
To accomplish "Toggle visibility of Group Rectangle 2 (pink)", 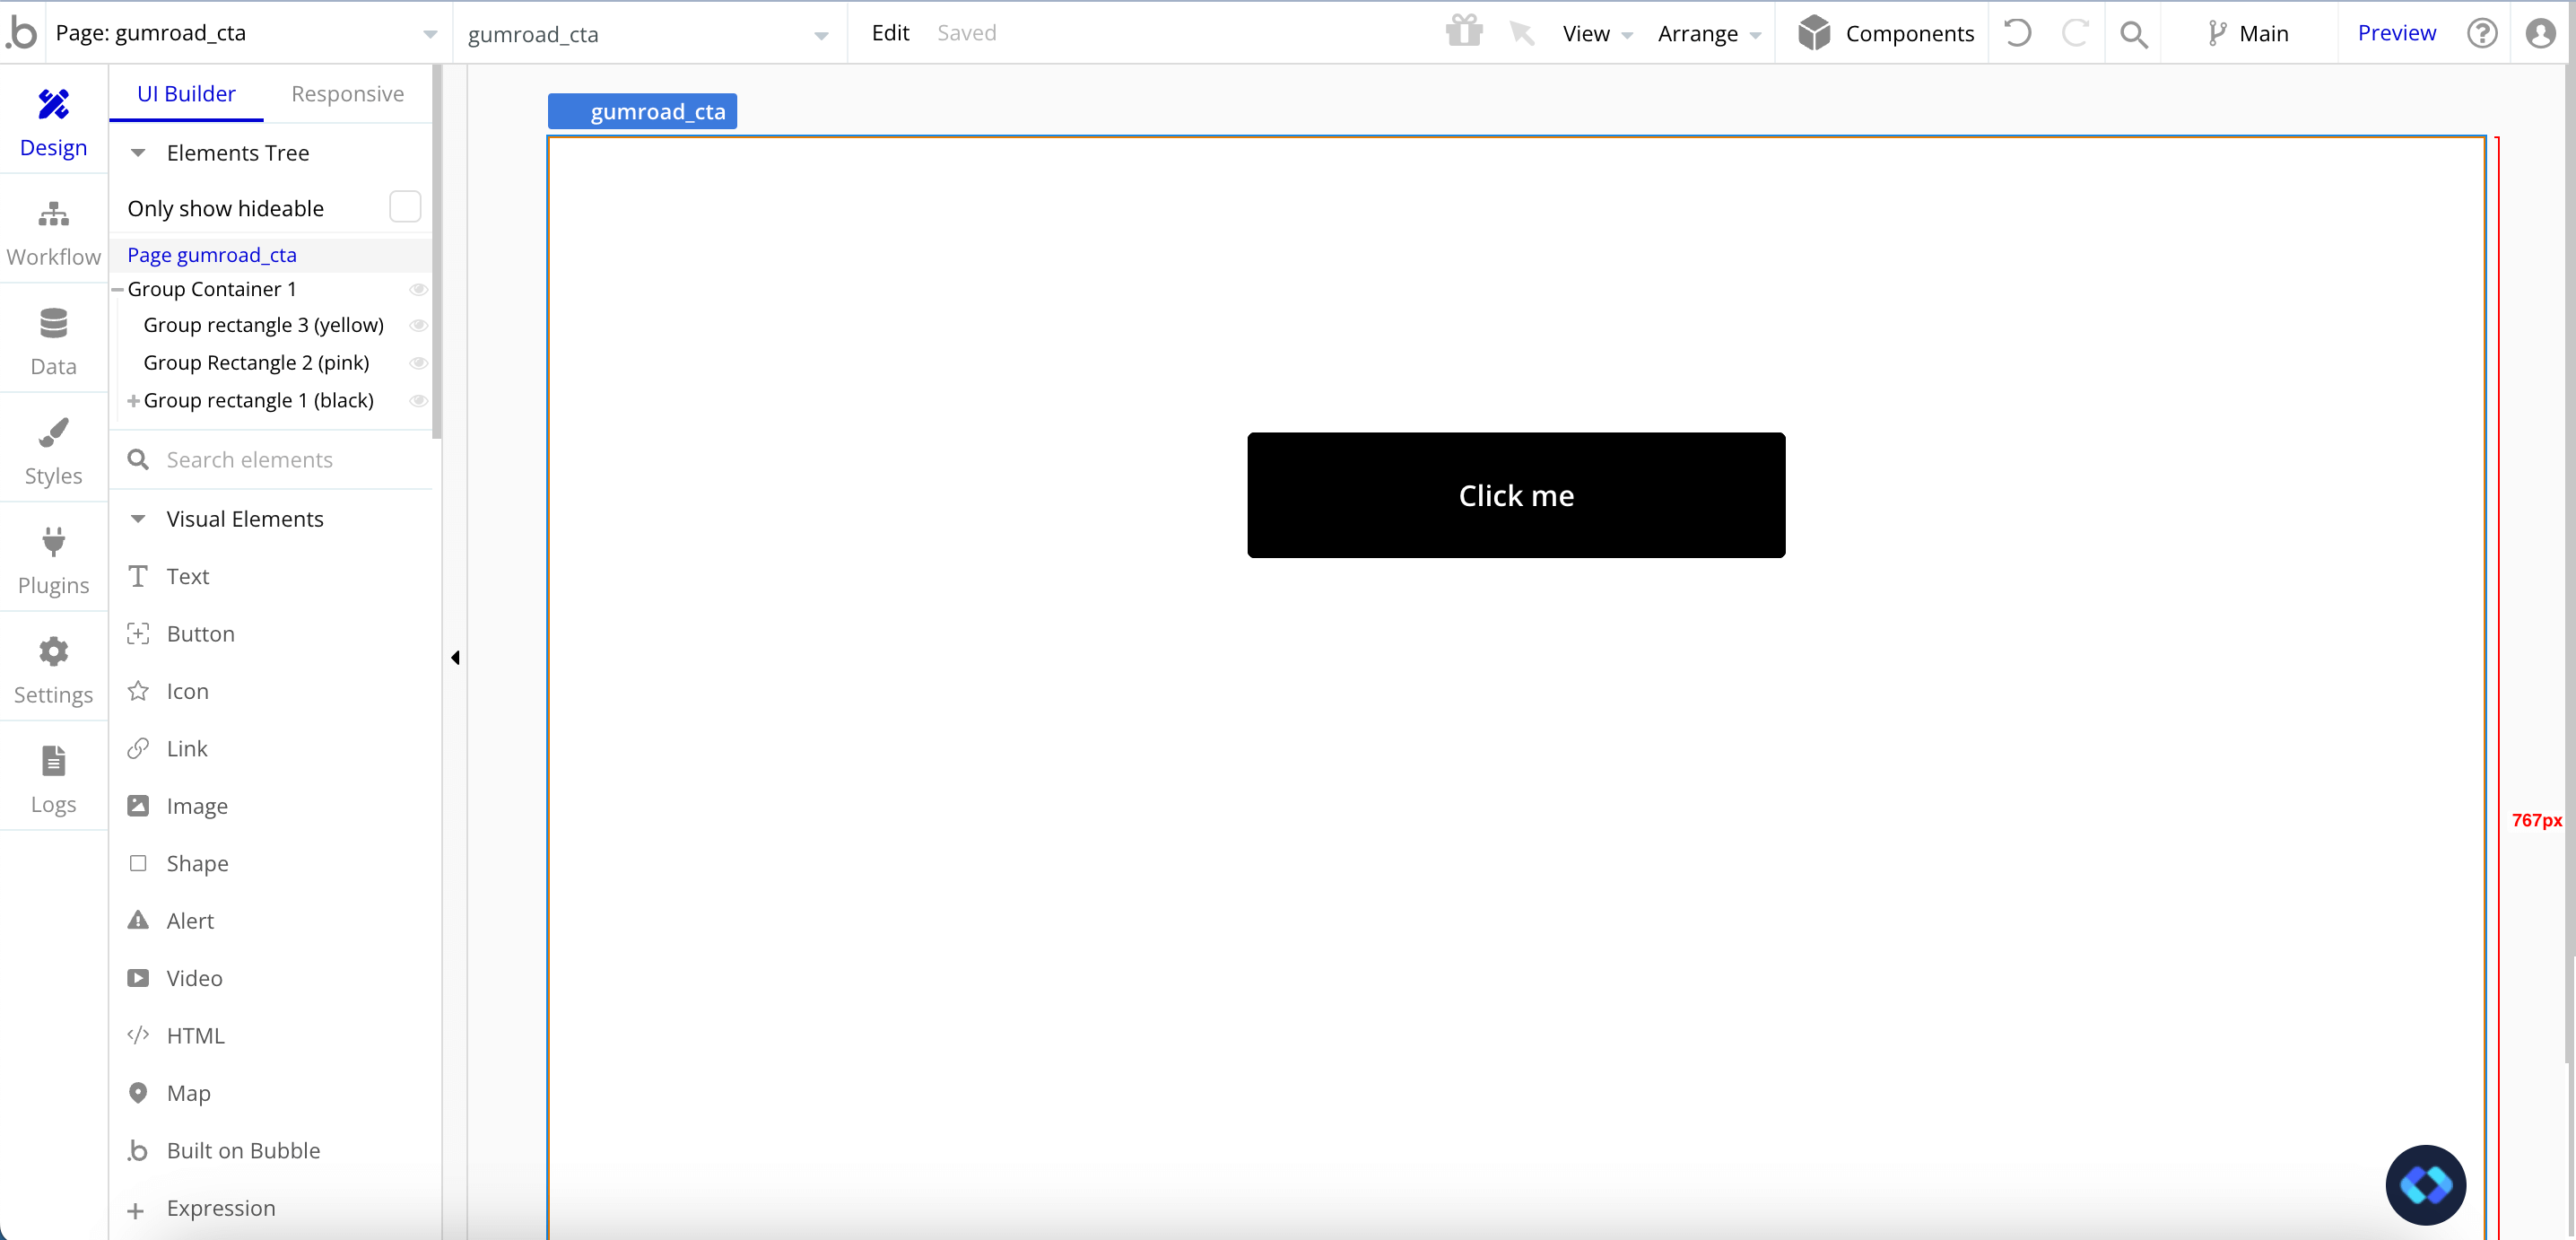I will pyautogui.click(x=419, y=363).
